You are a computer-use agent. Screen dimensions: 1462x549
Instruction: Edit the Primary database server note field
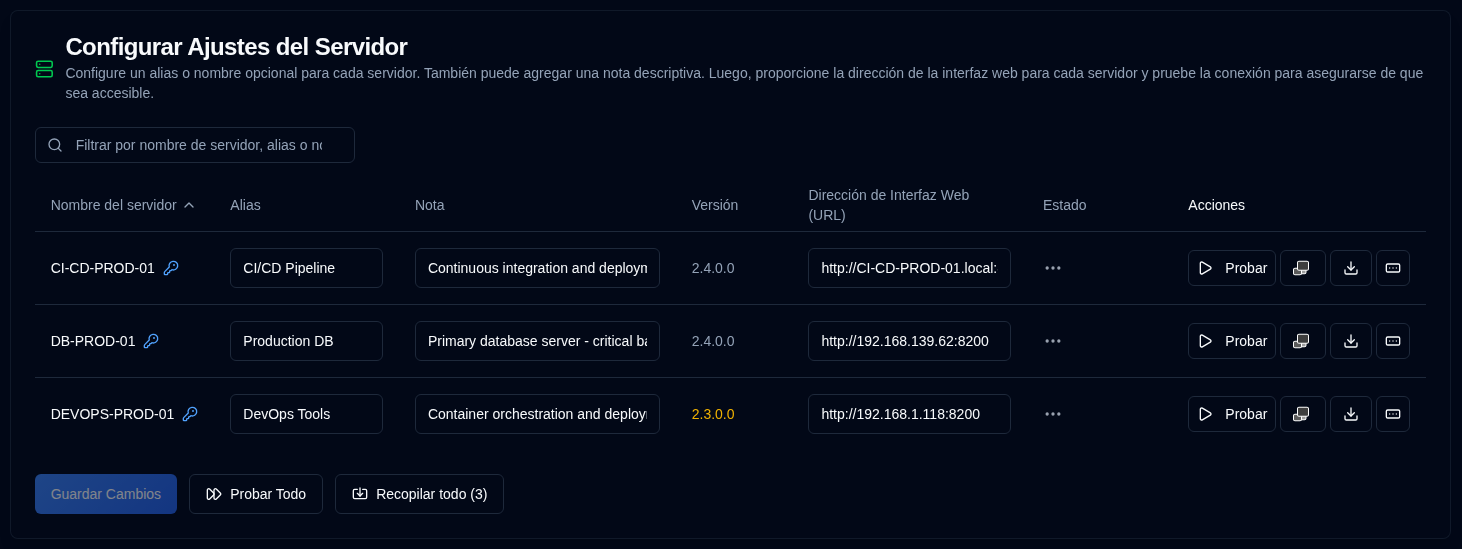537,341
